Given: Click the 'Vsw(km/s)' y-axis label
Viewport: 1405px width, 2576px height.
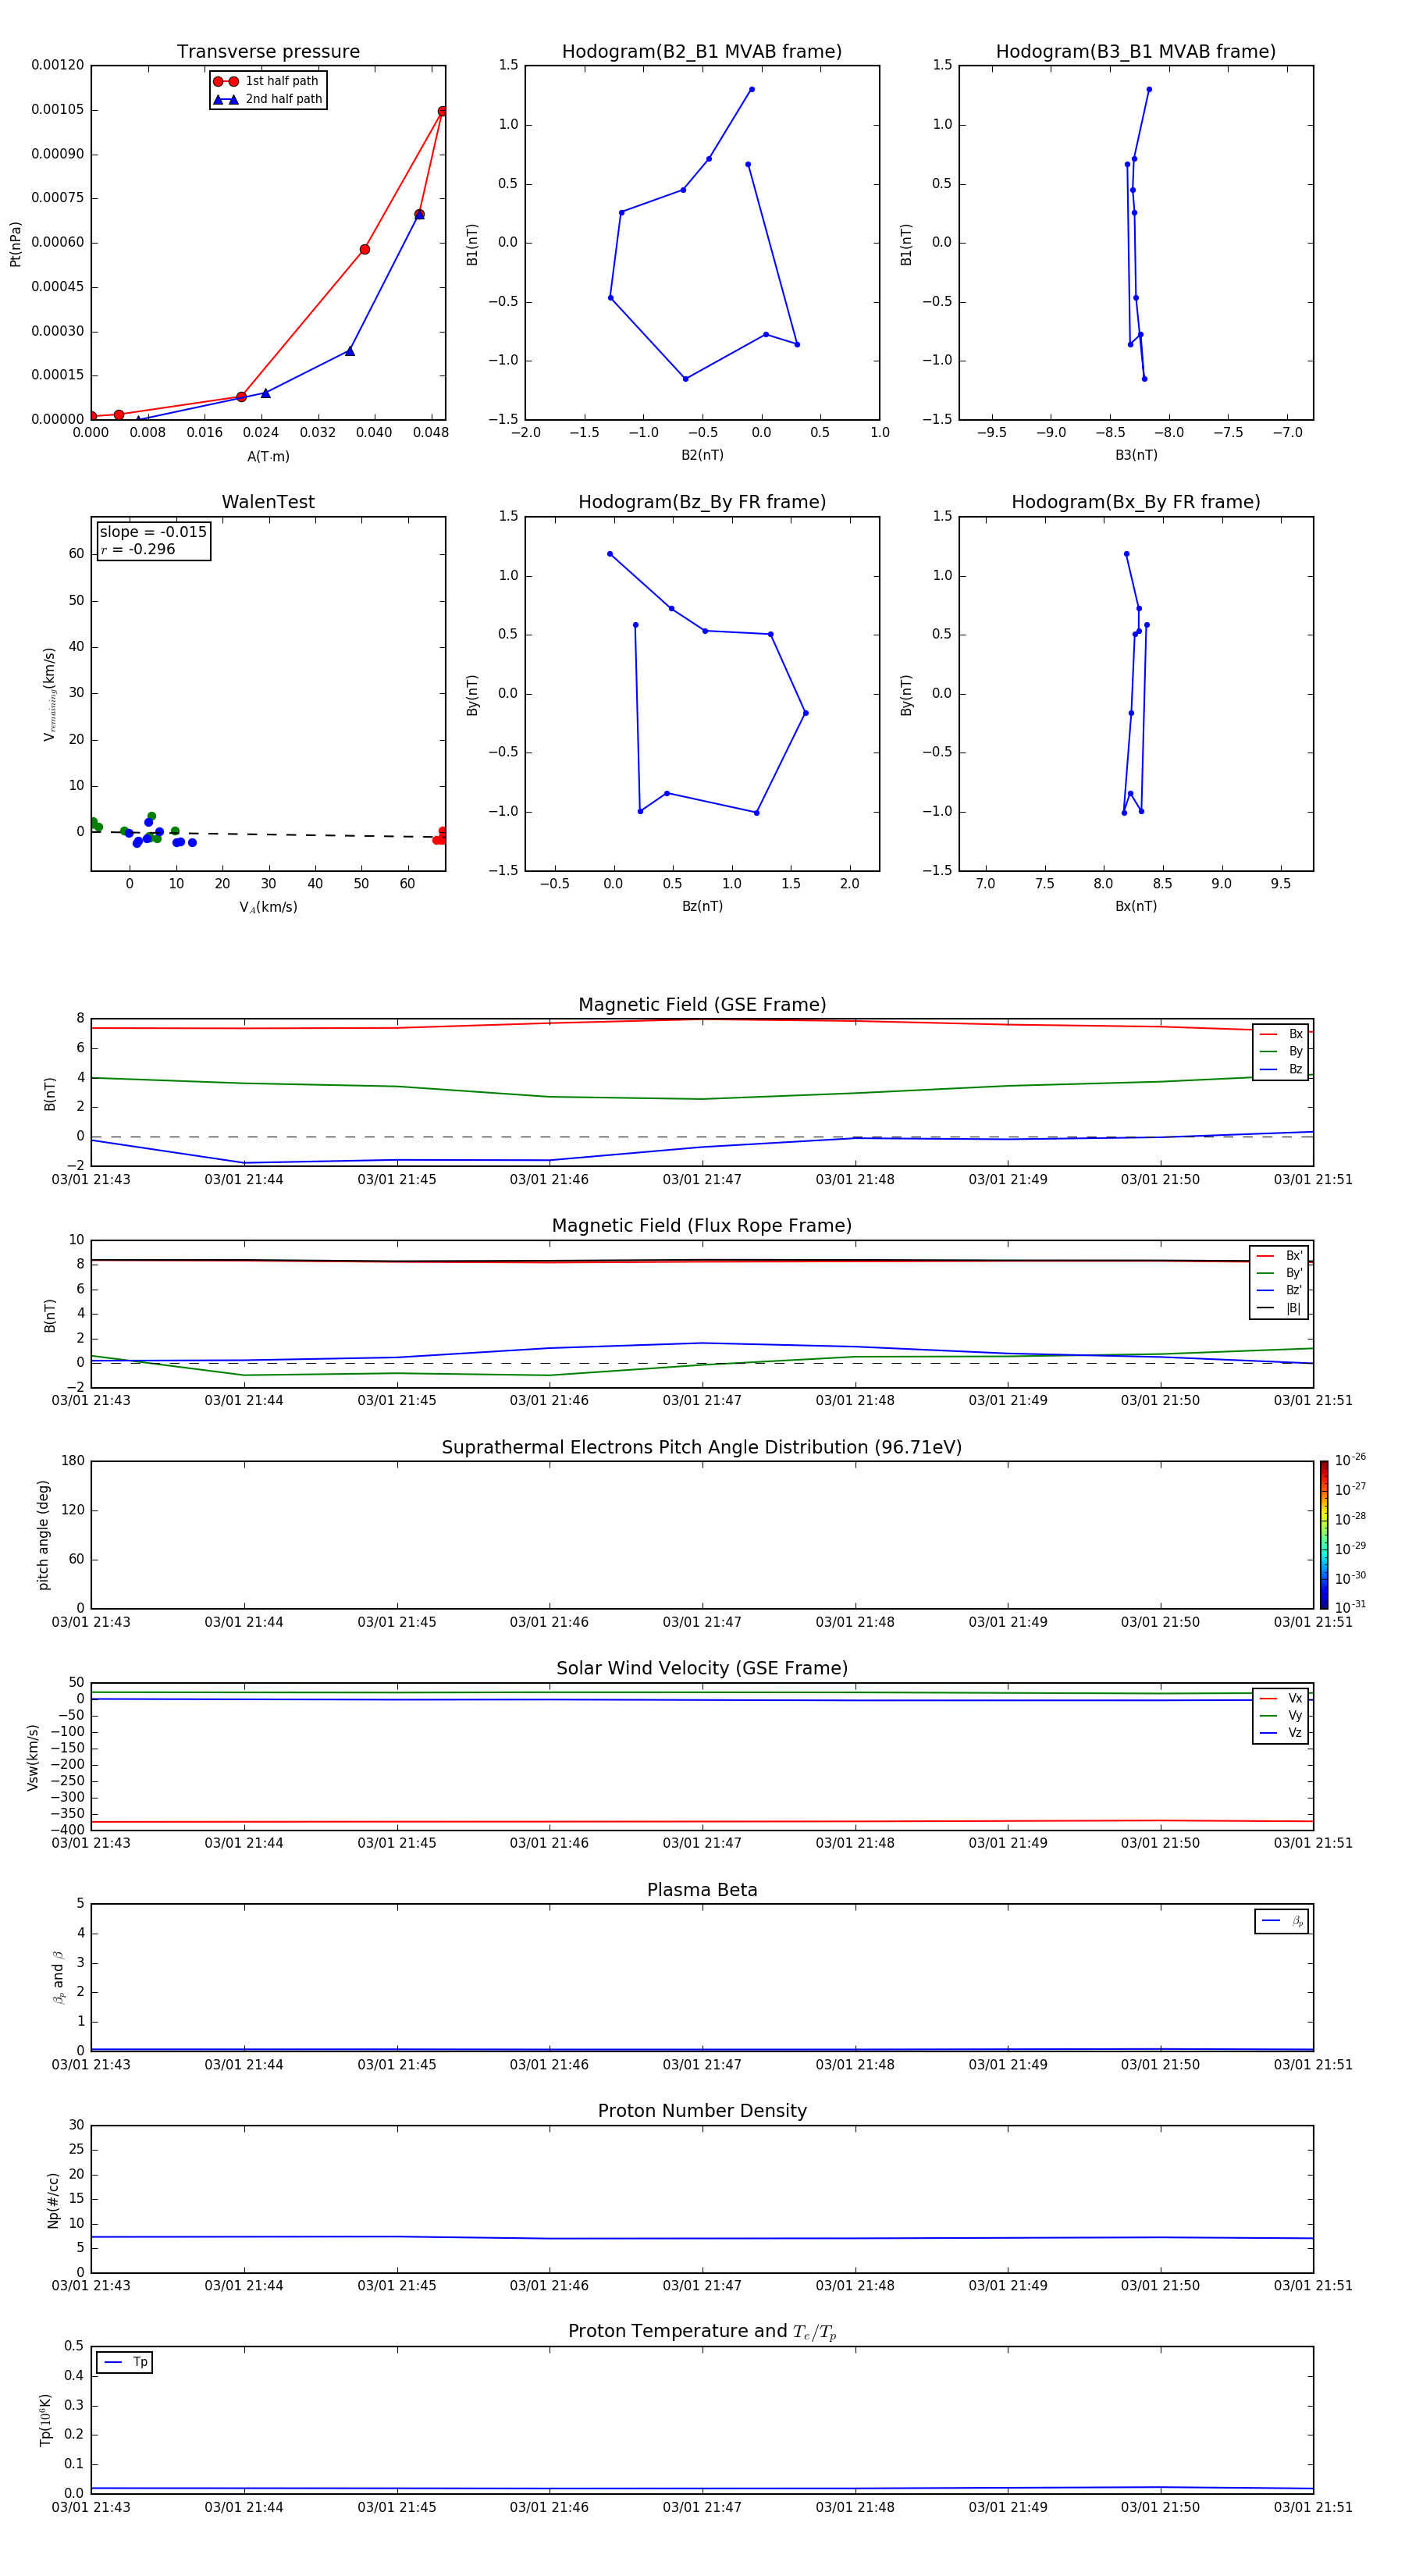Looking at the screenshot, I should (x=33, y=1757).
